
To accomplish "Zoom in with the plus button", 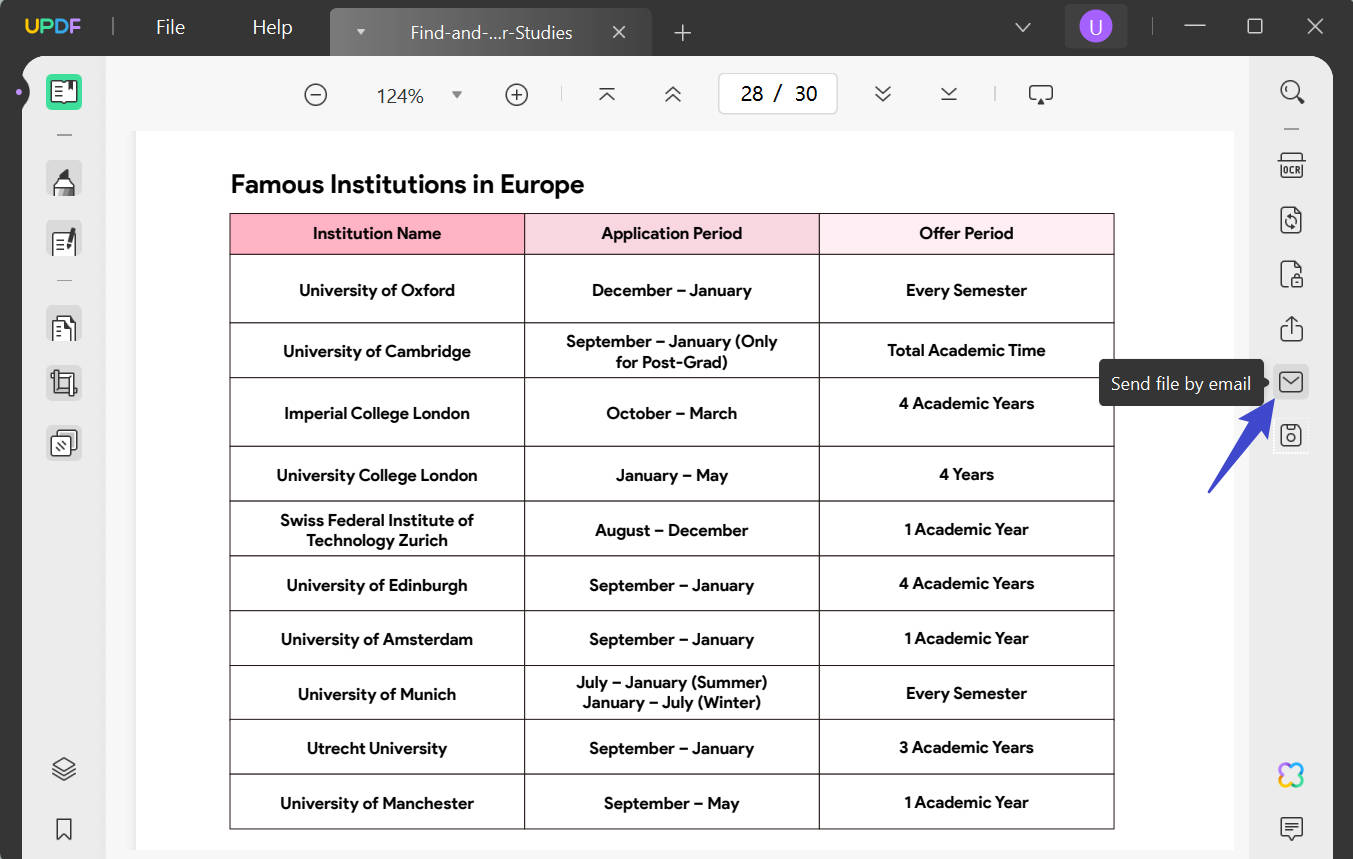I will [x=516, y=95].
